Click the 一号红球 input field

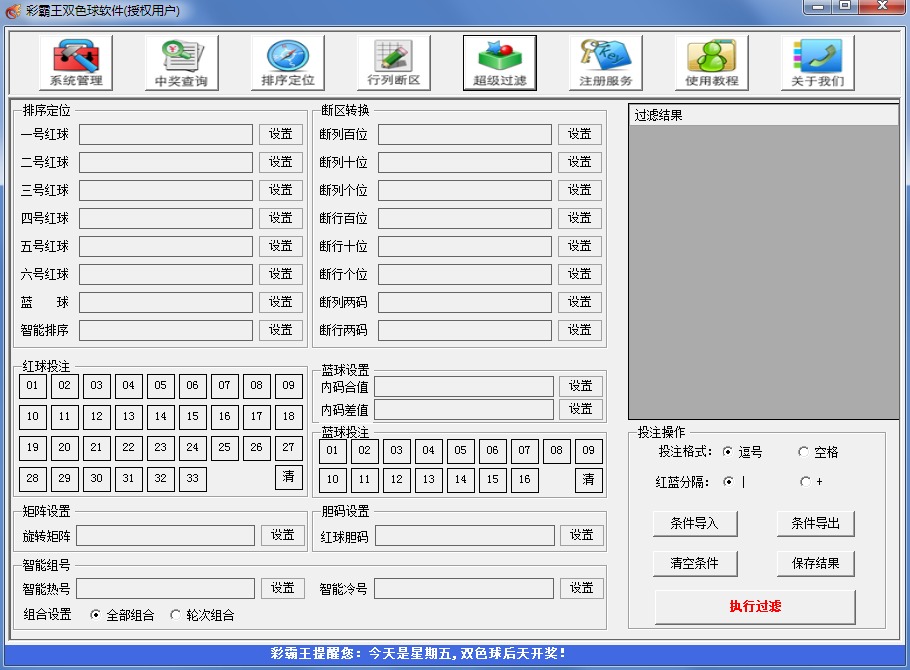(x=165, y=134)
